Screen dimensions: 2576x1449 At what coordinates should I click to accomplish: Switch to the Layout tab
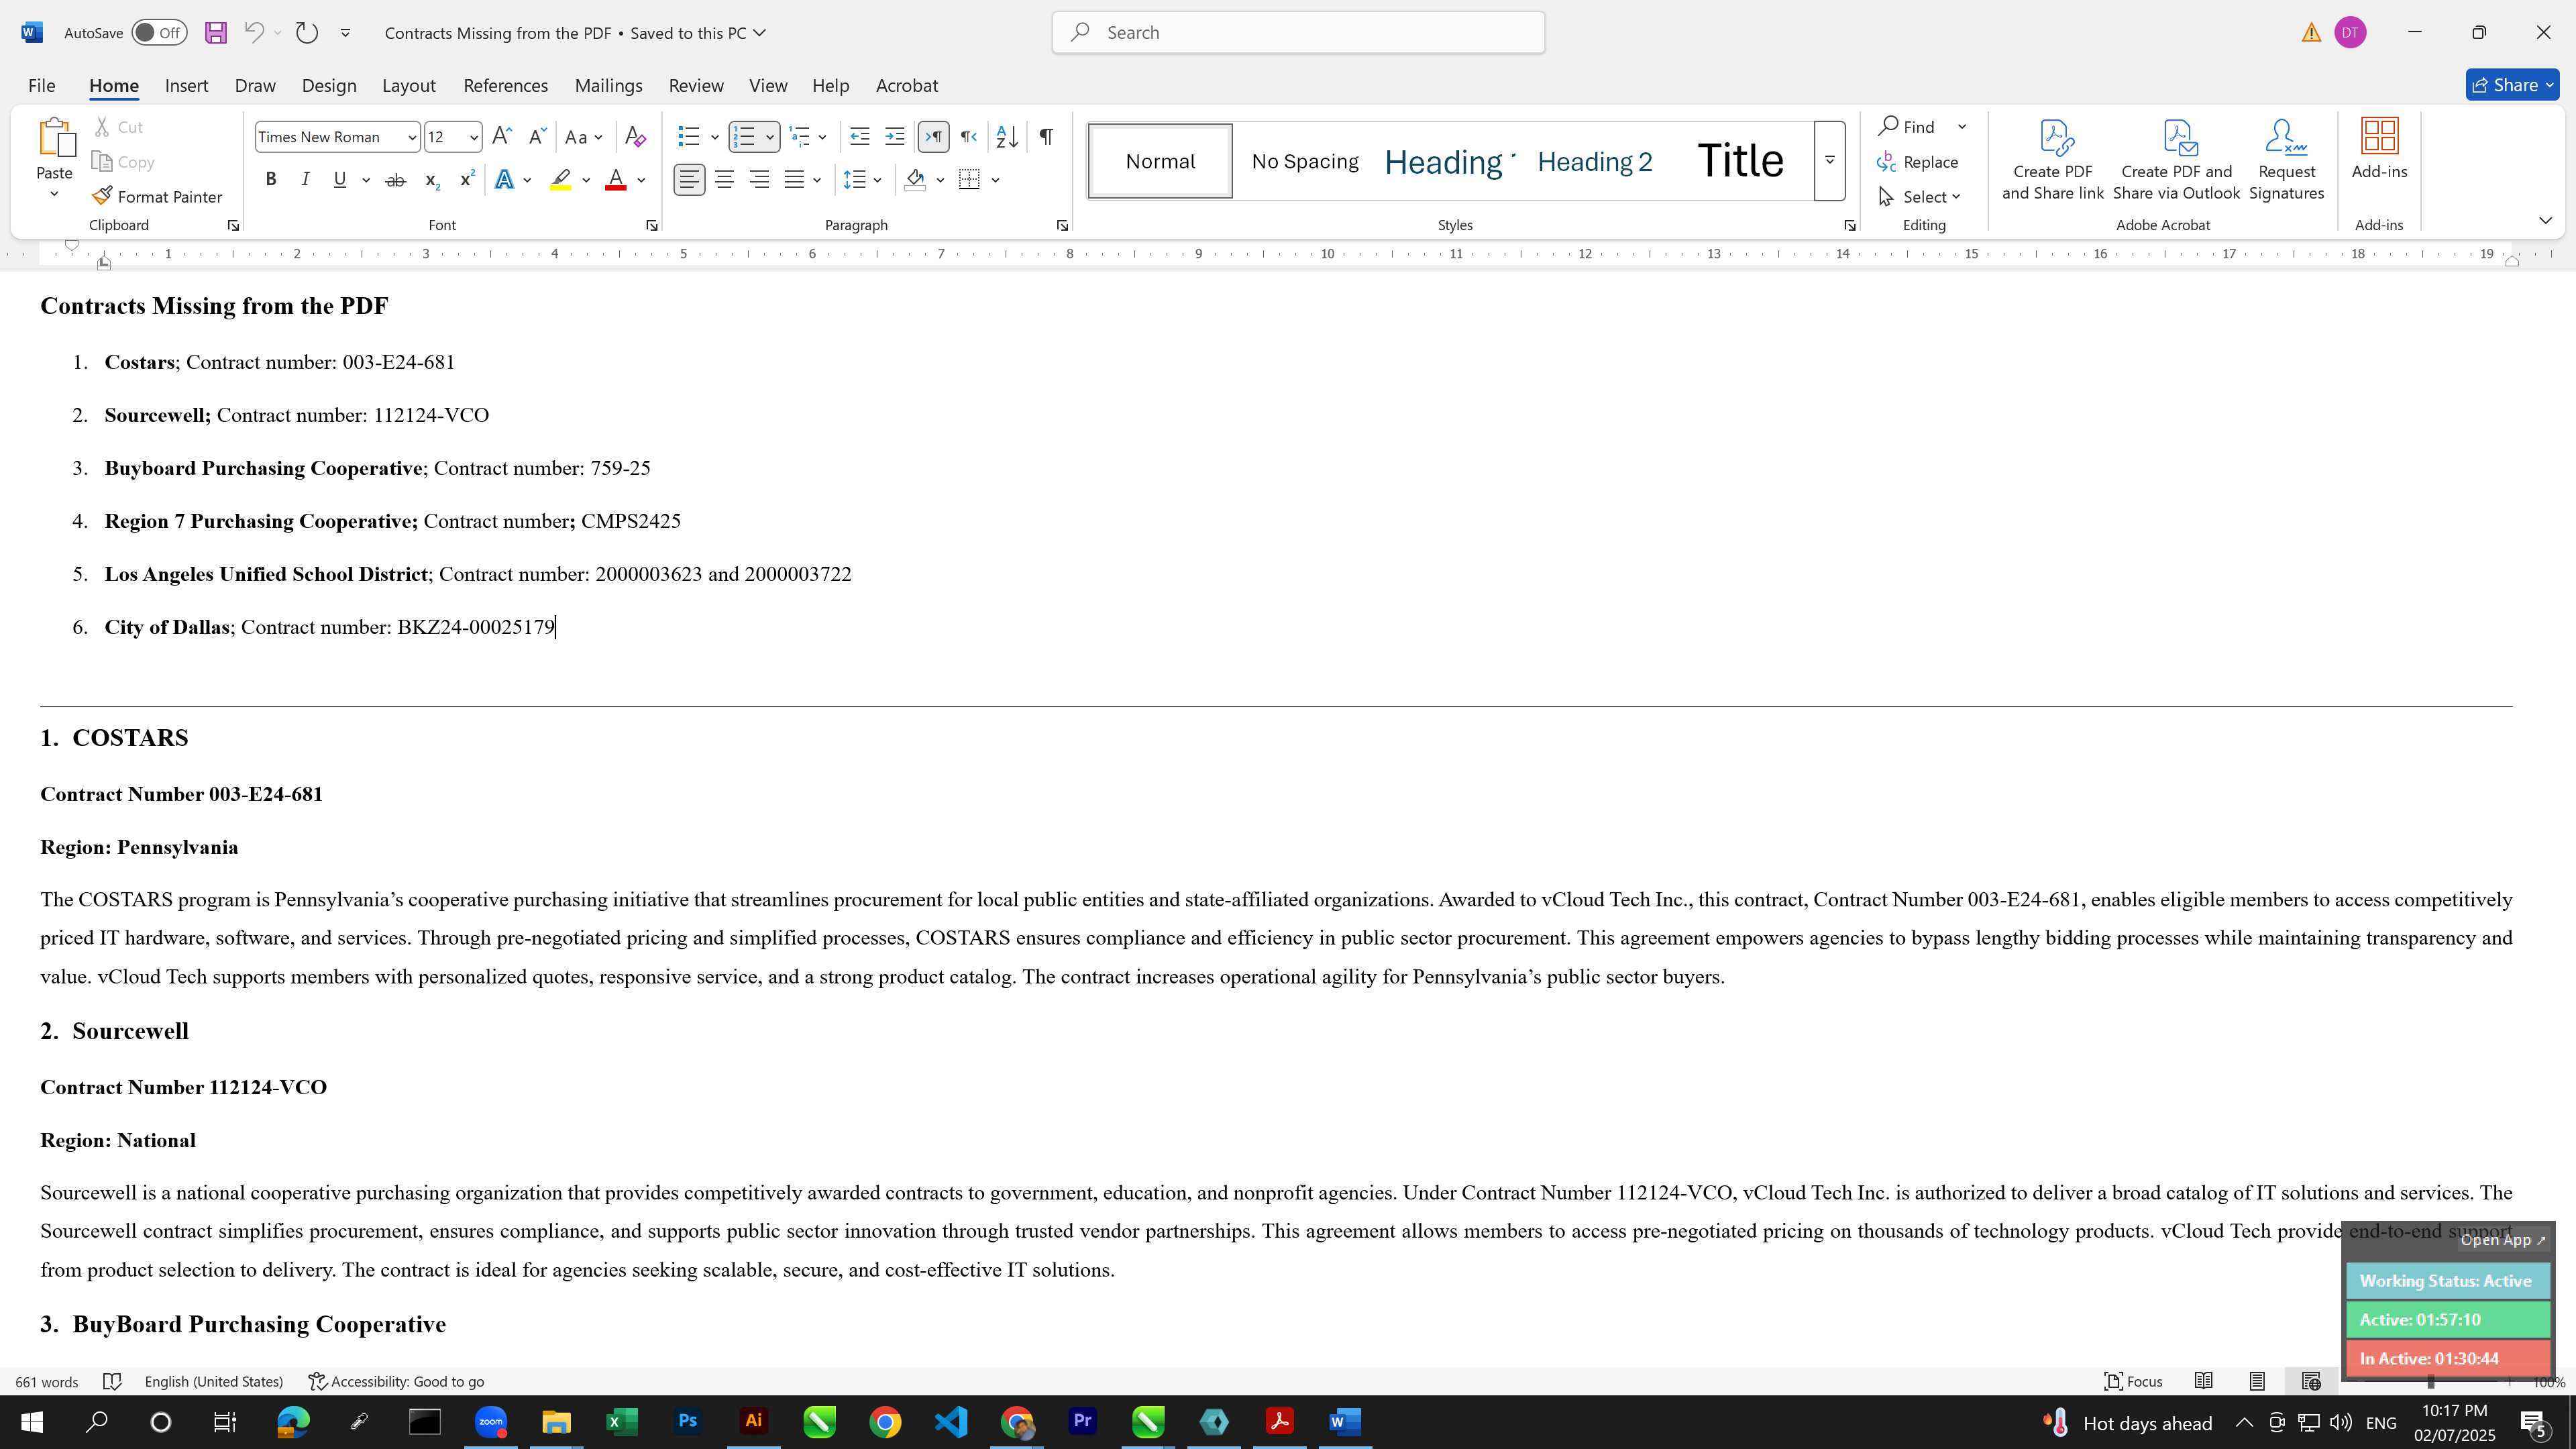pyautogui.click(x=409, y=86)
